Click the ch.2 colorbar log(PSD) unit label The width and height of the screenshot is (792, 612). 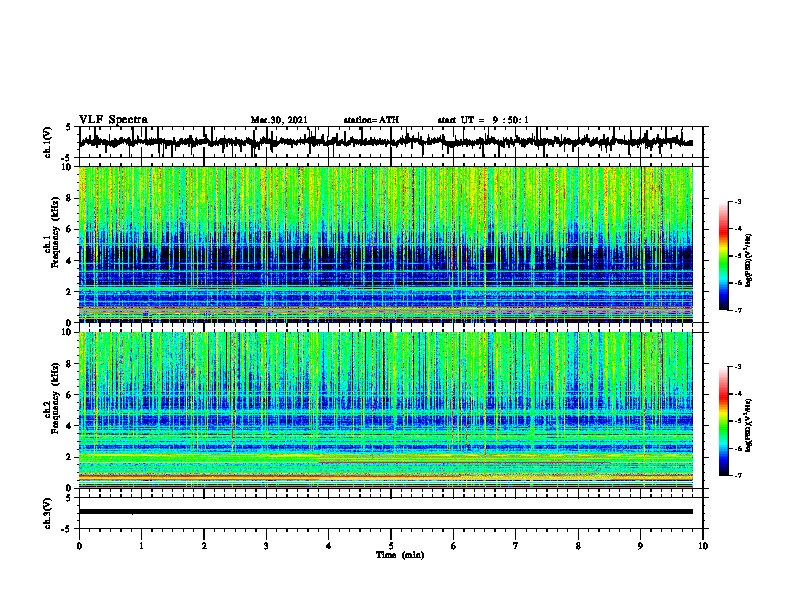pos(749,426)
